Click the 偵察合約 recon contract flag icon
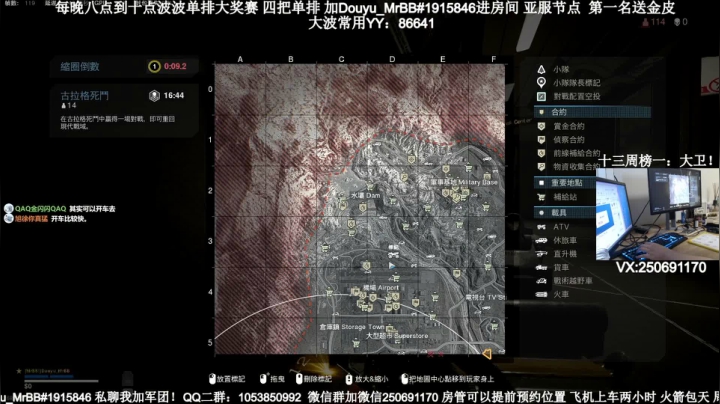 pos(541,140)
